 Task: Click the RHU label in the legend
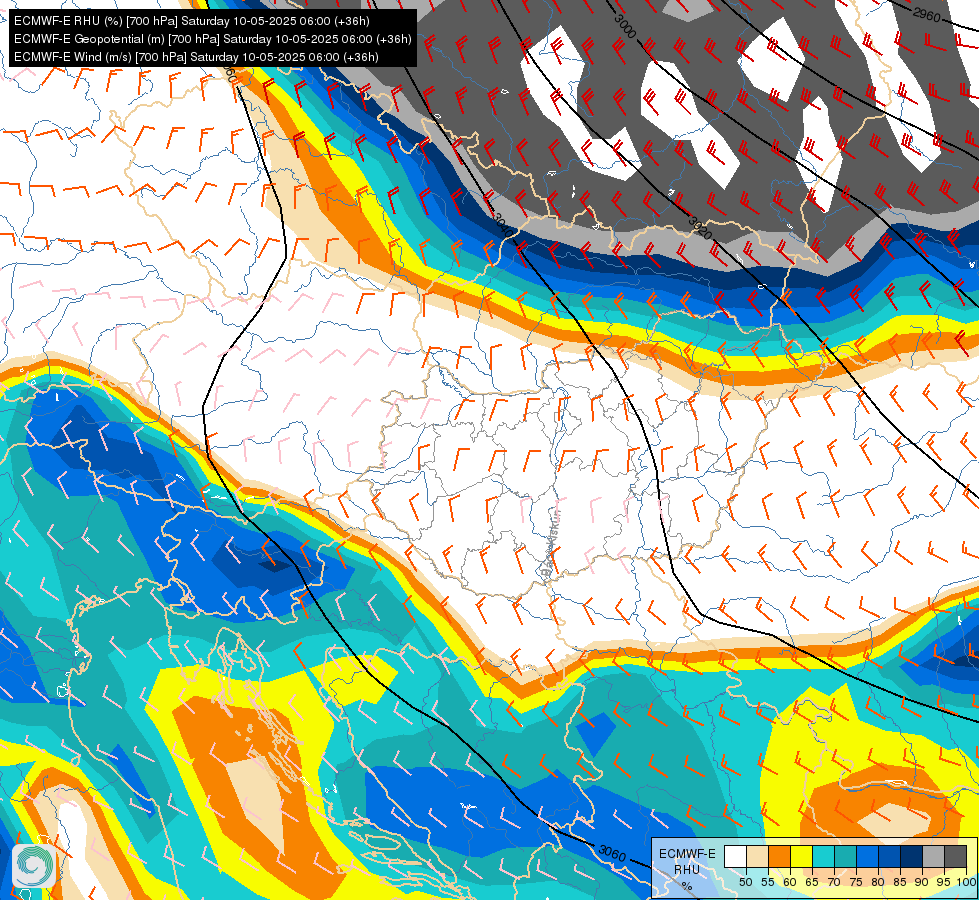coord(687,869)
